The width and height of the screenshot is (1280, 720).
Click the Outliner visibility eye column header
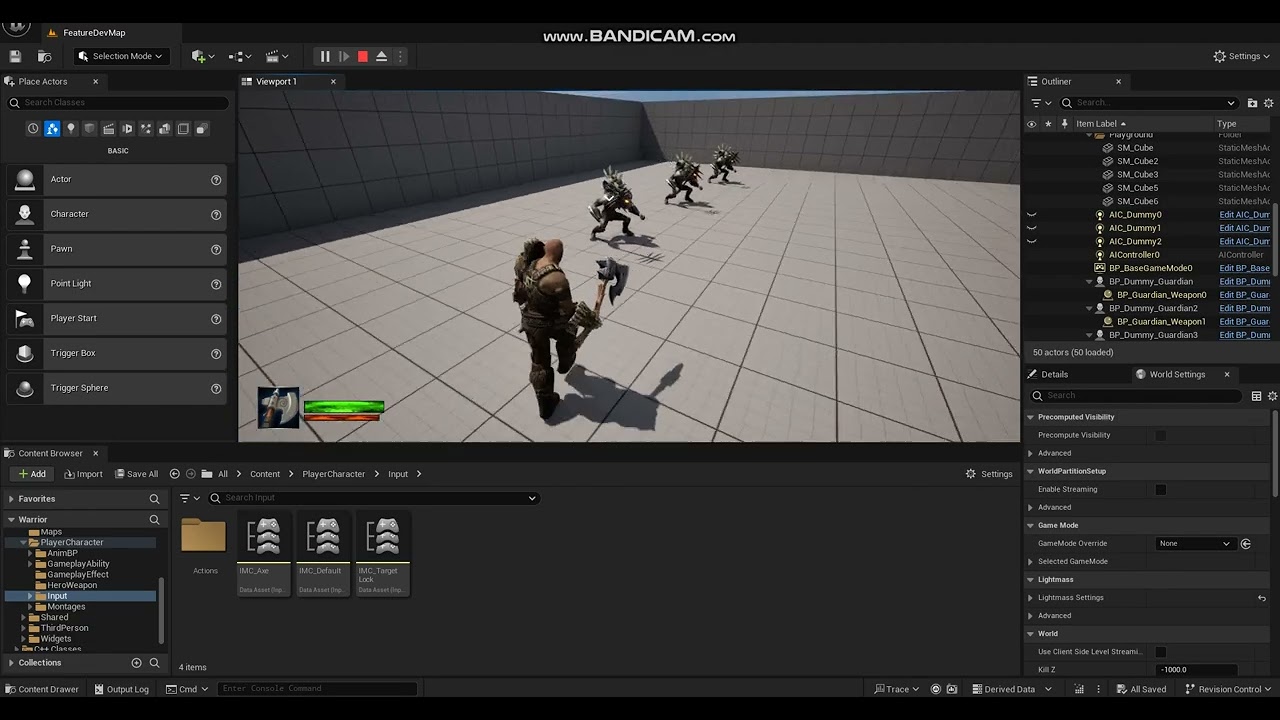pyautogui.click(x=1031, y=124)
